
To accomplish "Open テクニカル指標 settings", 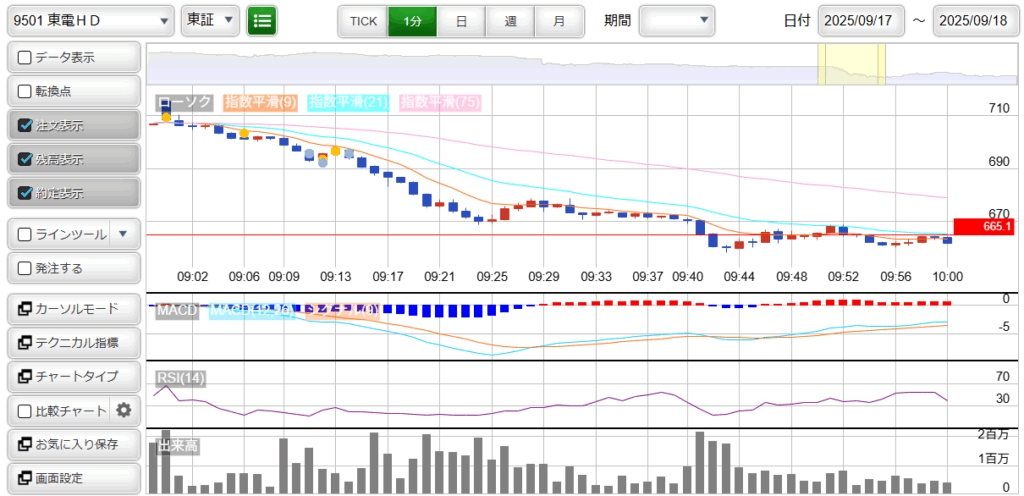I will click(x=73, y=342).
